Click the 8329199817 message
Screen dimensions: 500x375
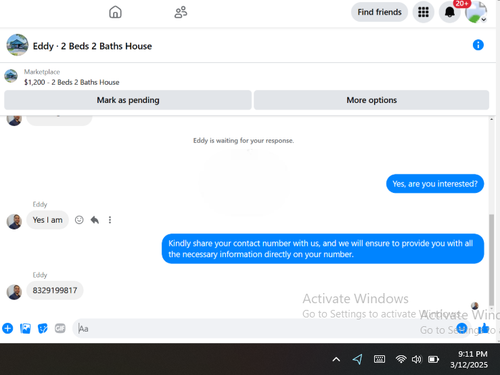(x=55, y=290)
